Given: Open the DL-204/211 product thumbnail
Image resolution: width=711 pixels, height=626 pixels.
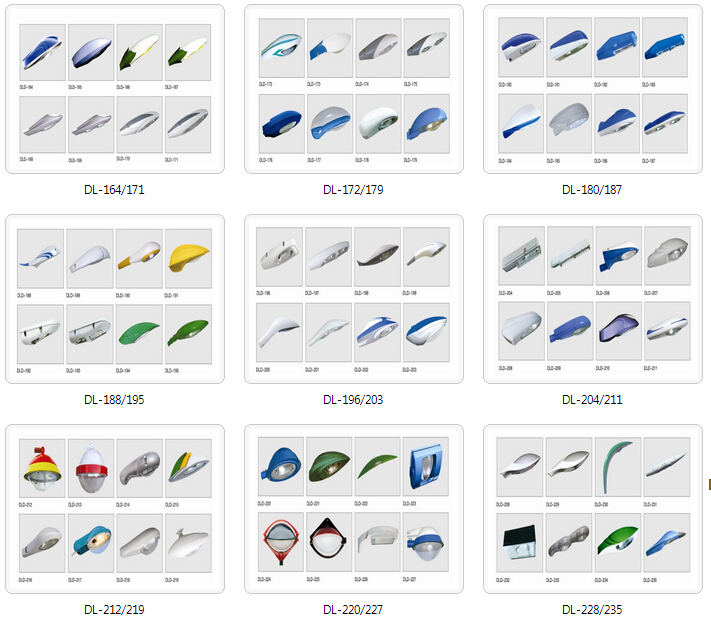Looking at the screenshot, I should [x=593, y=299].
